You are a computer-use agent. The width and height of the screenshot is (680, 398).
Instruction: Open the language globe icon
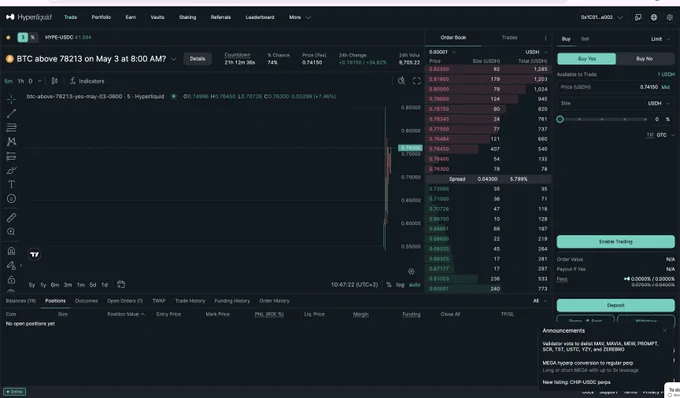654,17
